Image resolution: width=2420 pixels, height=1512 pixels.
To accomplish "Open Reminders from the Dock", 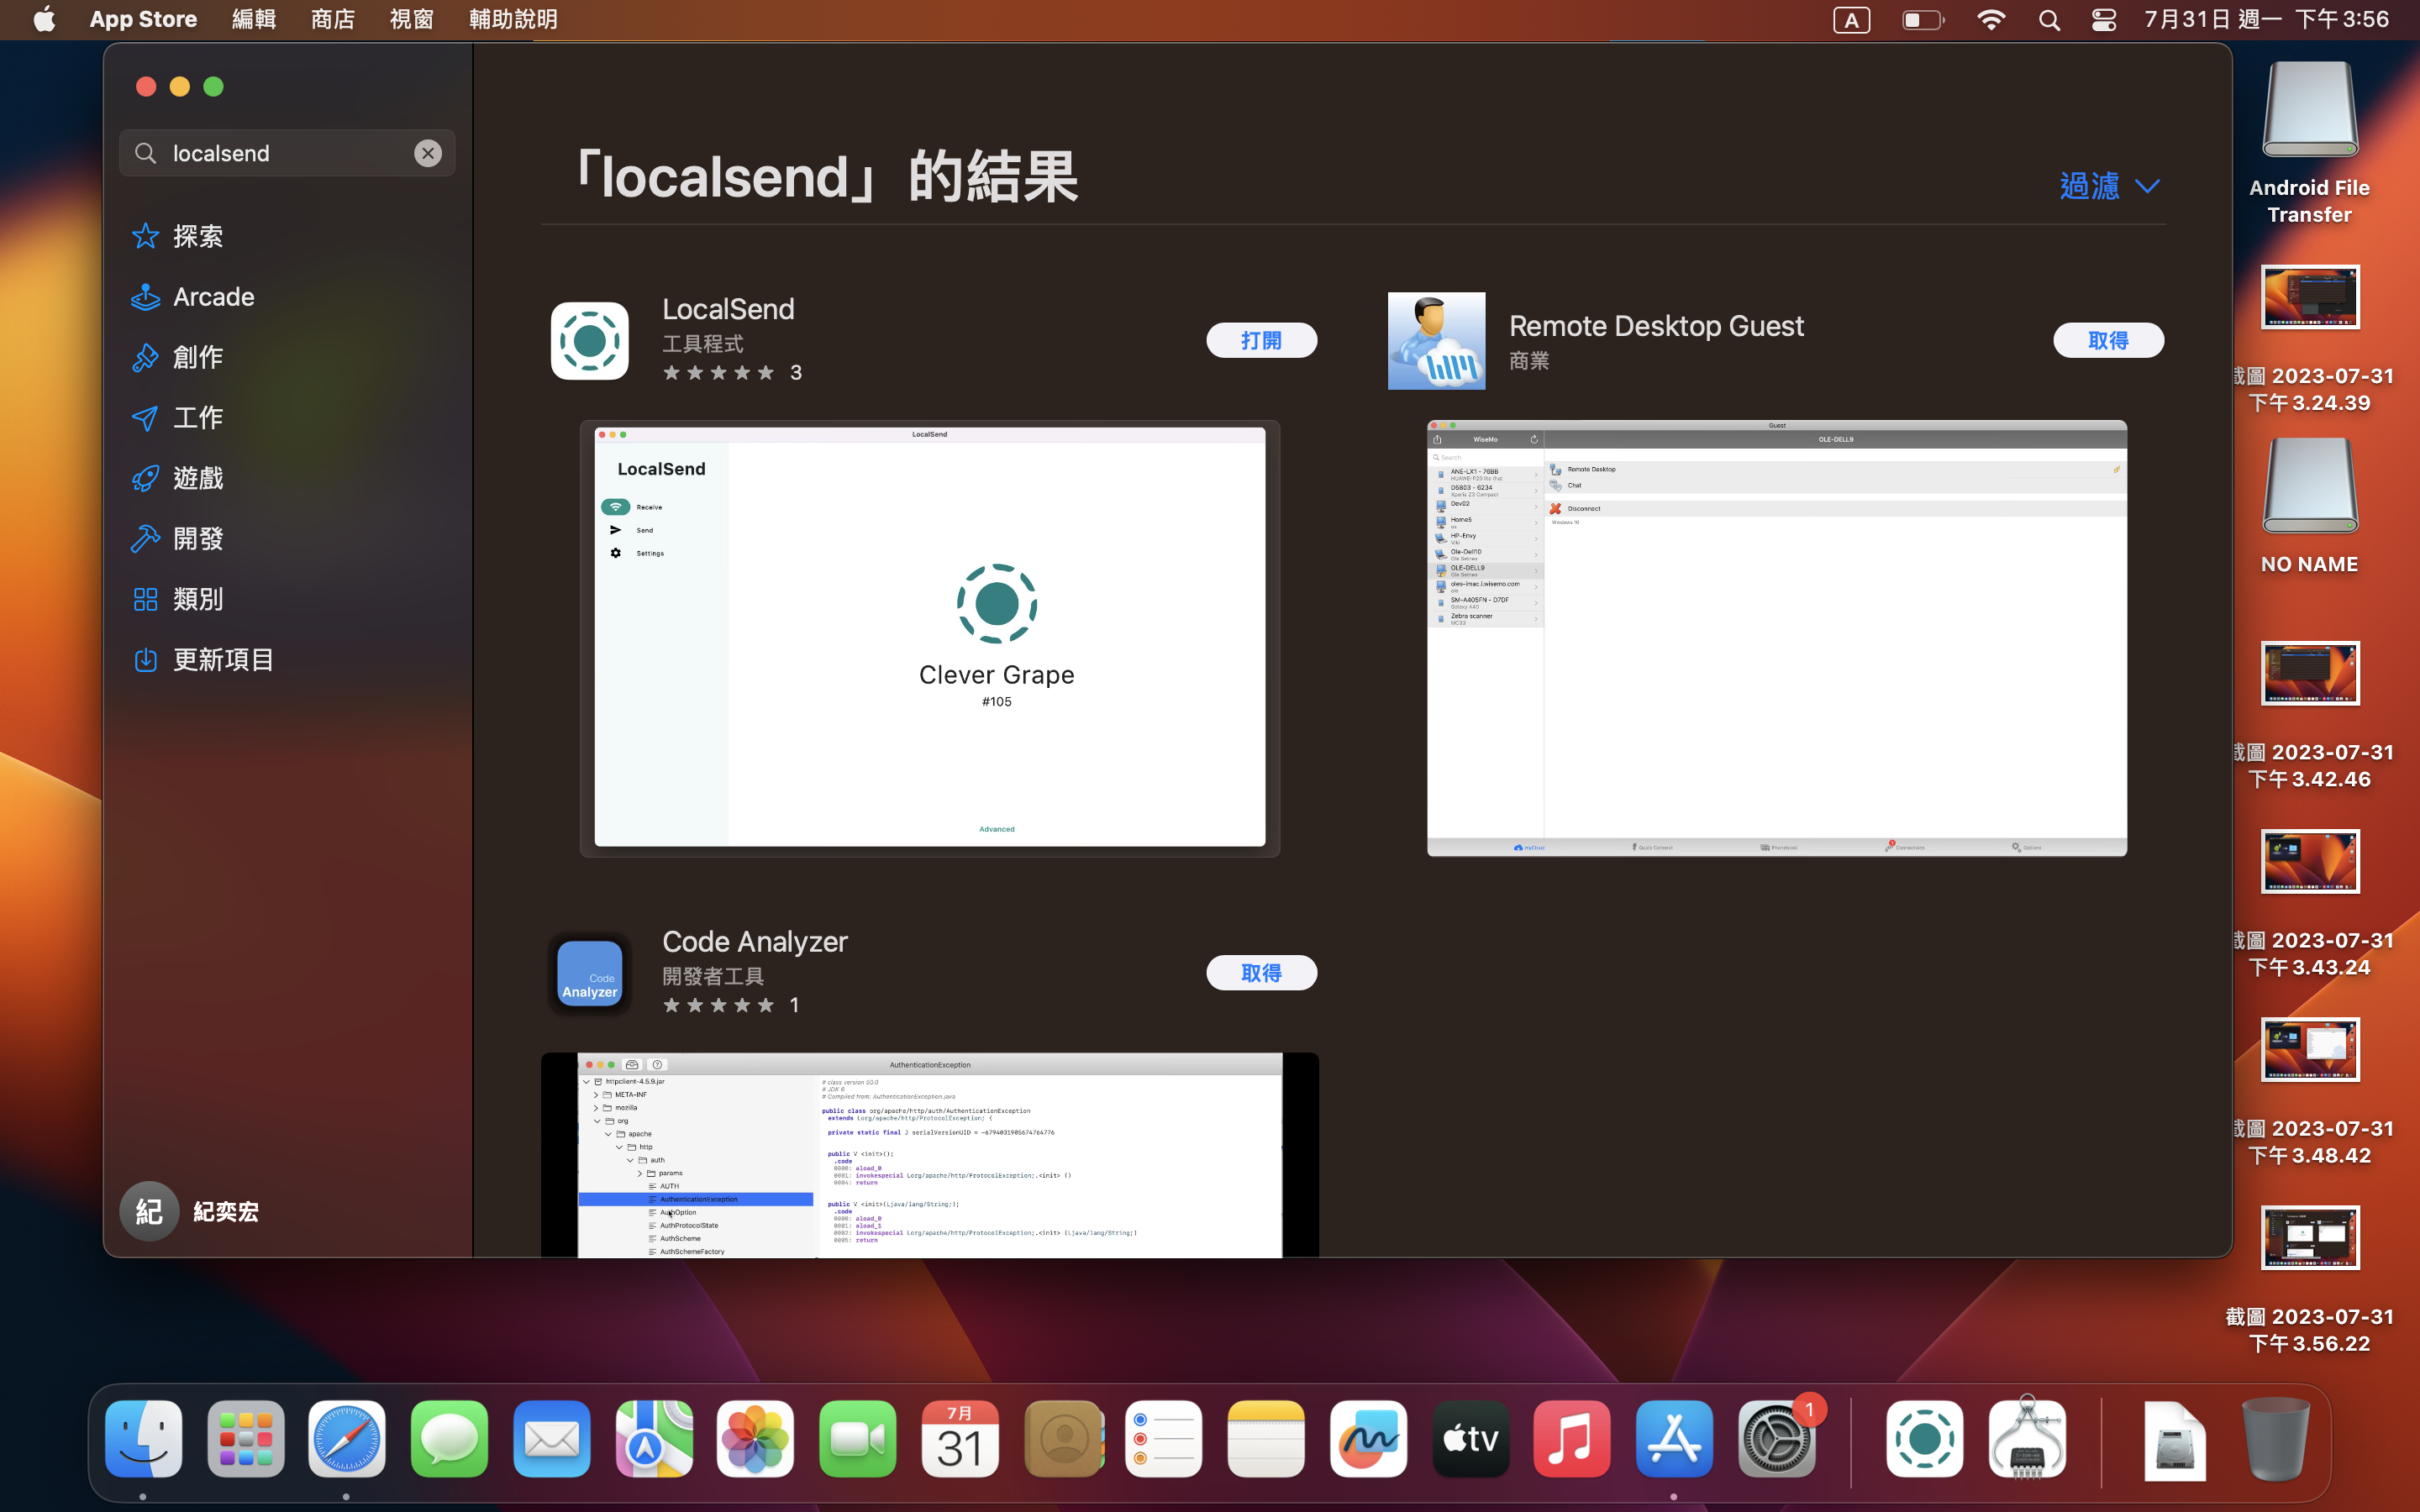I will (1164, 1439).
